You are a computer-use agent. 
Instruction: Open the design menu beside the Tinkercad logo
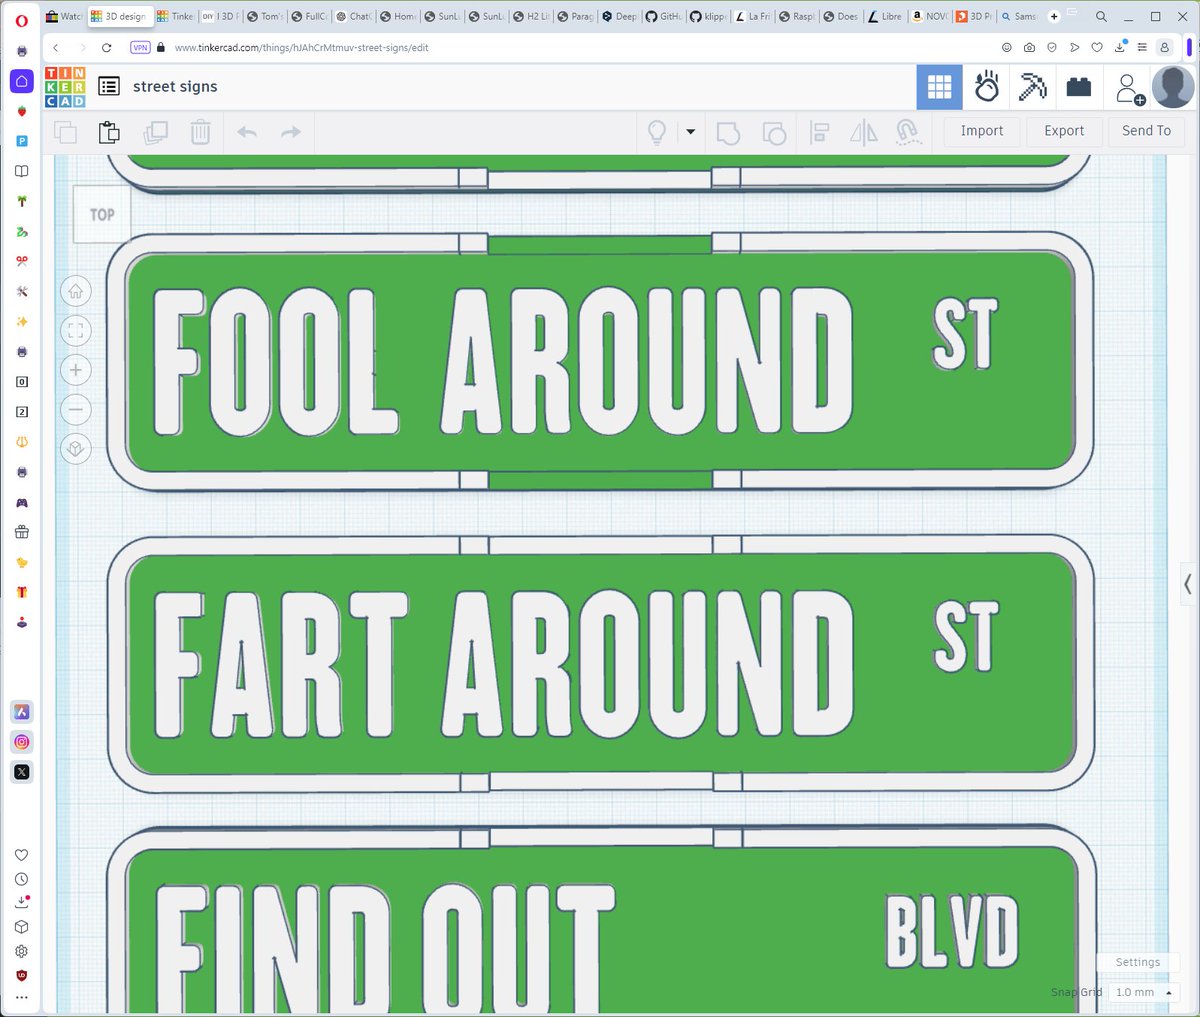[x=108, y=86]
